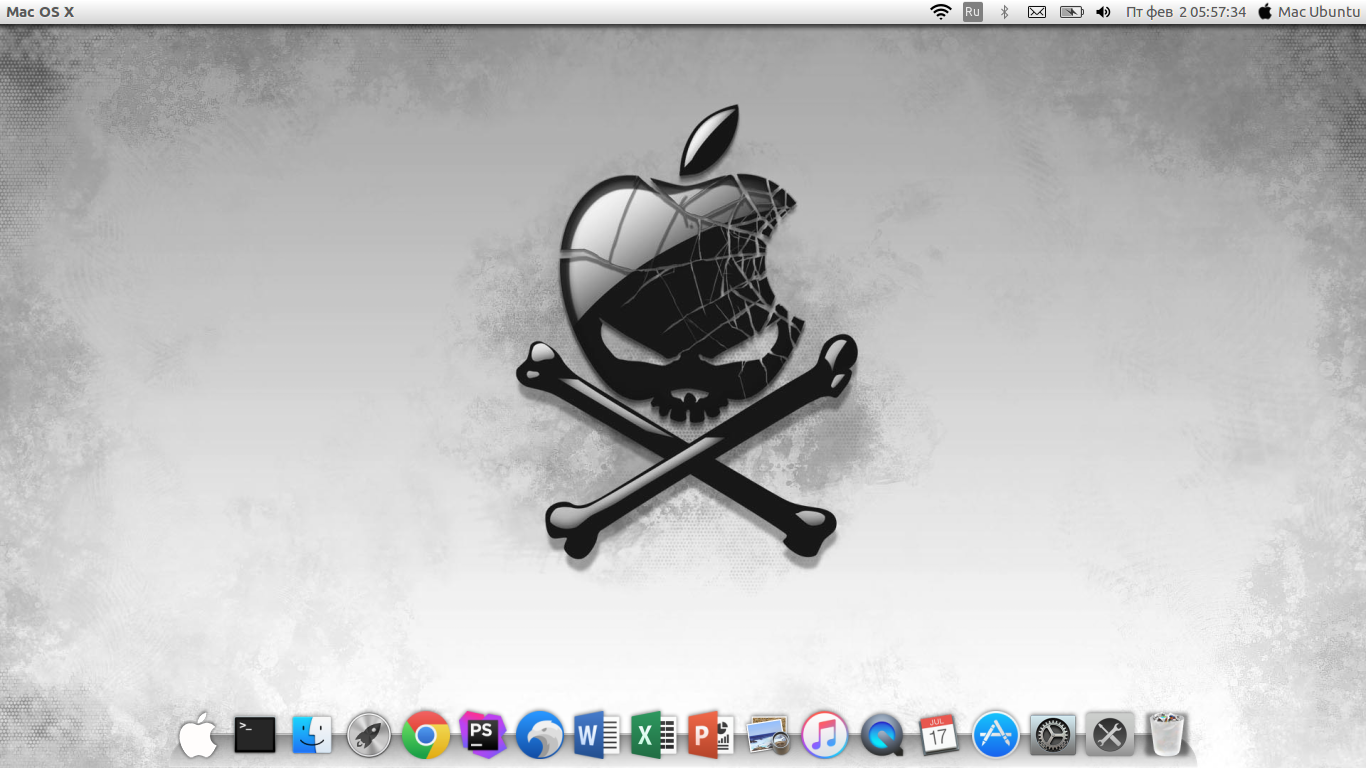This screenshot has height=768, width=1366.
Task: Open Finder from the dock
Action: [312, 735]
